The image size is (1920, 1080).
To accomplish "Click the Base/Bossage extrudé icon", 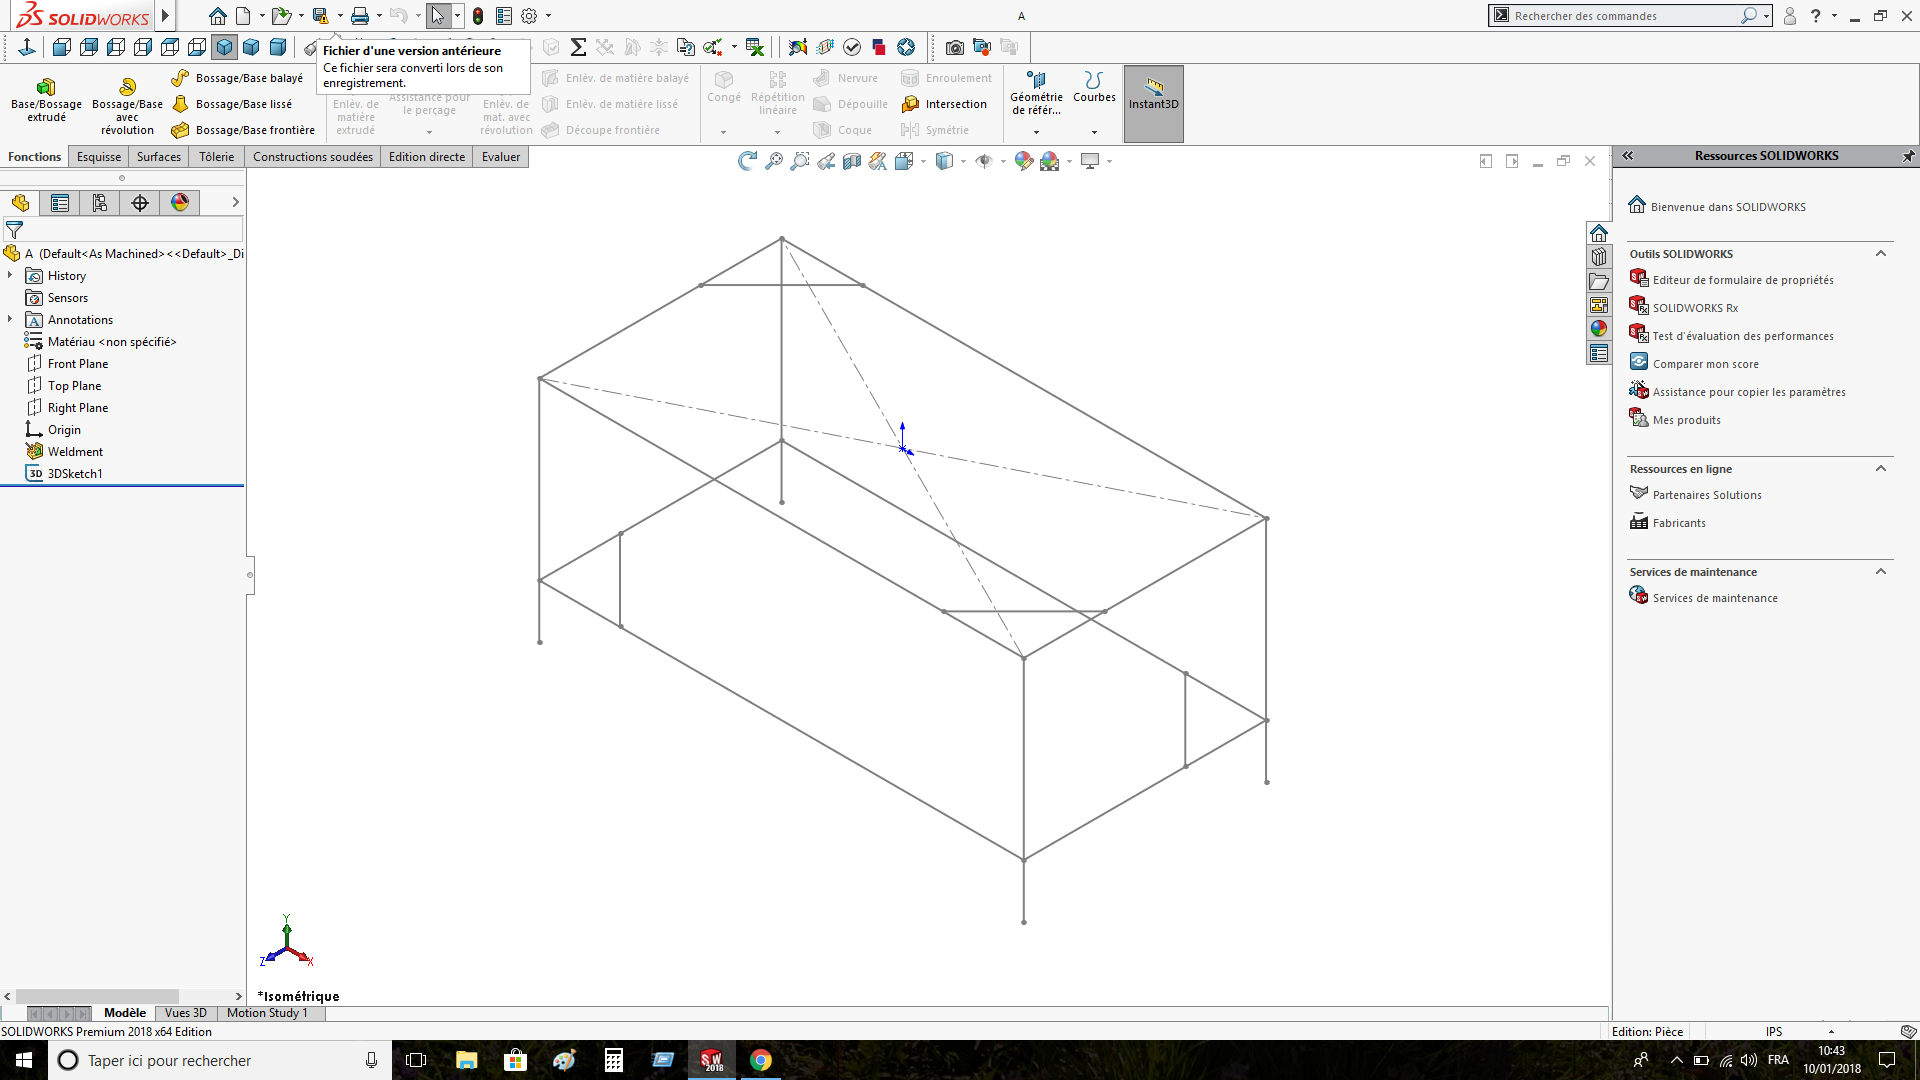I will [46, 87].
